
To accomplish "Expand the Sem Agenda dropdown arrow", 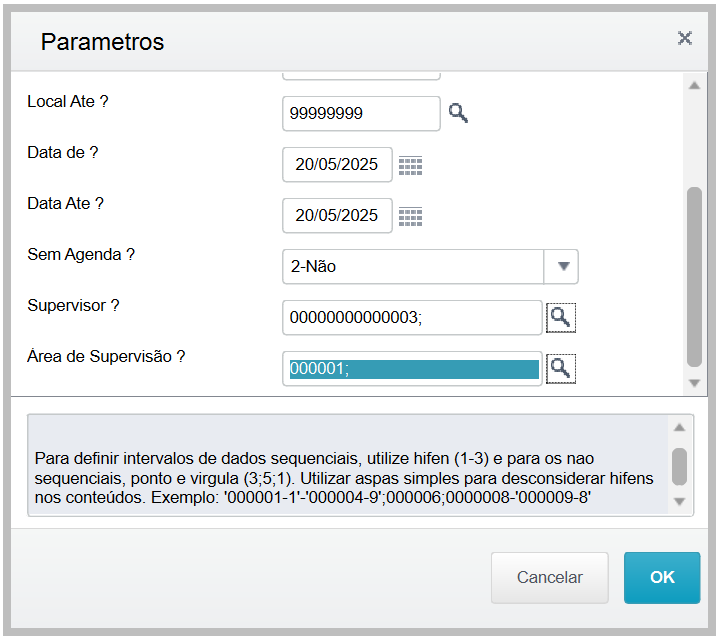I will (x=562, y=267).
